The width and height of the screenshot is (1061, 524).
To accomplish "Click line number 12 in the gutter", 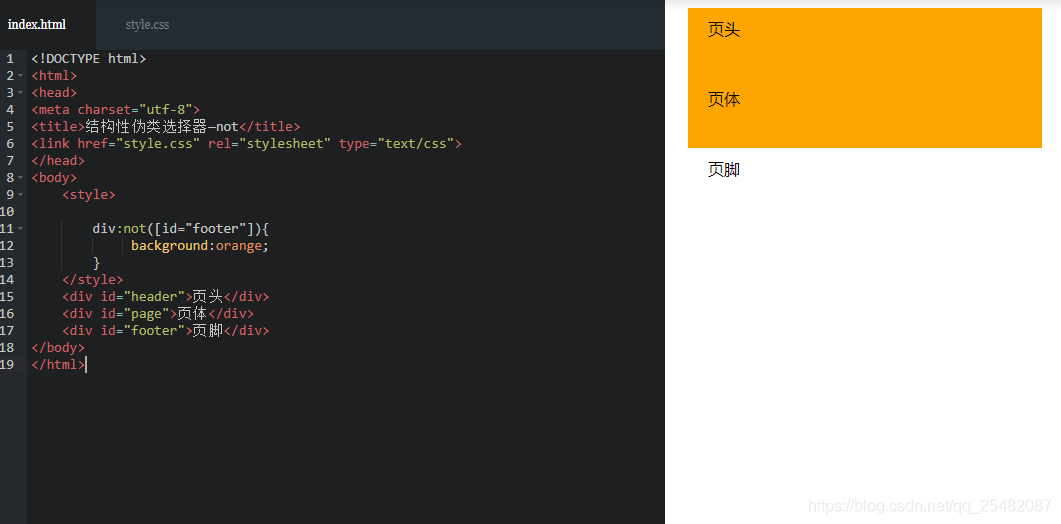I will coord(7,246).
